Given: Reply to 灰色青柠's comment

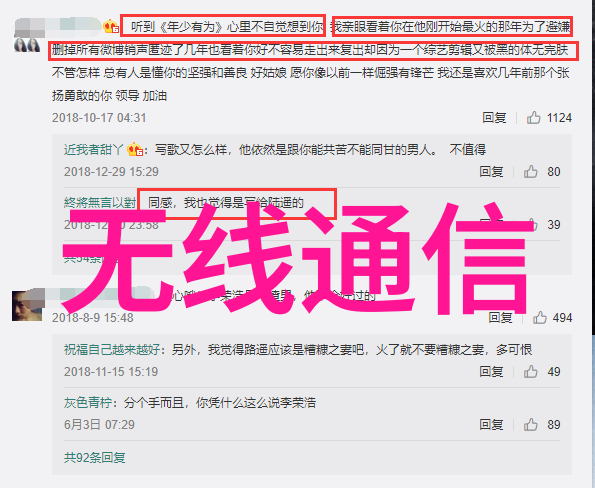Looking at the screenshot, I should pos(491,424).
